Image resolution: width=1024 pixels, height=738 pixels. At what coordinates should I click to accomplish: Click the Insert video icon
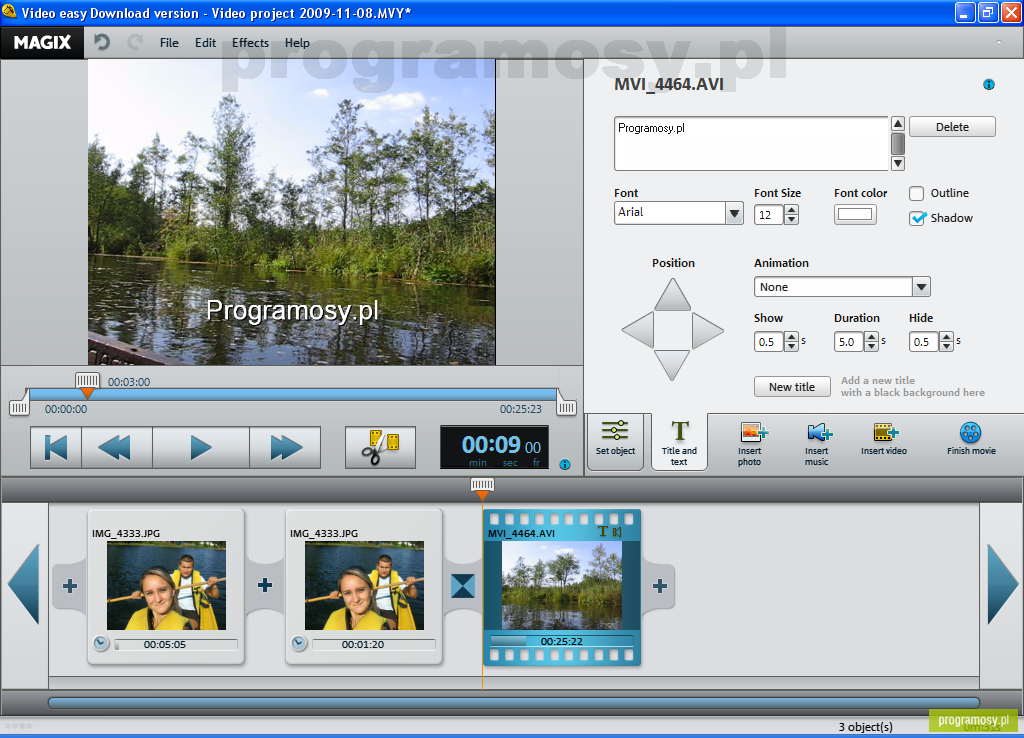point(886,432)
